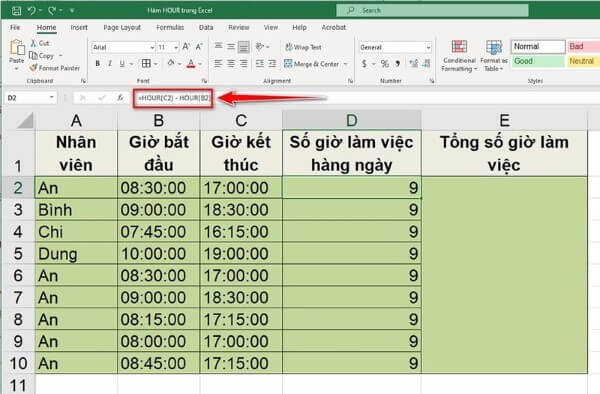This screenshot has width=600, height=394.
Task: Open the File menu
Action: pyautogui.click(x=15, y=28)
